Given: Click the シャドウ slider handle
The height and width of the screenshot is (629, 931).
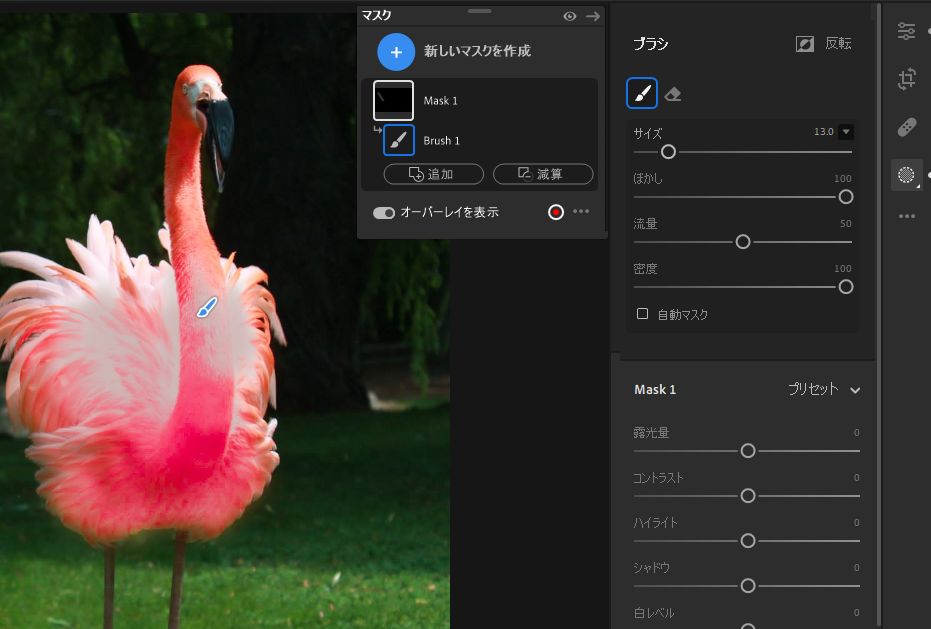Looking at the screenshot, I should (x=748, y=586).
